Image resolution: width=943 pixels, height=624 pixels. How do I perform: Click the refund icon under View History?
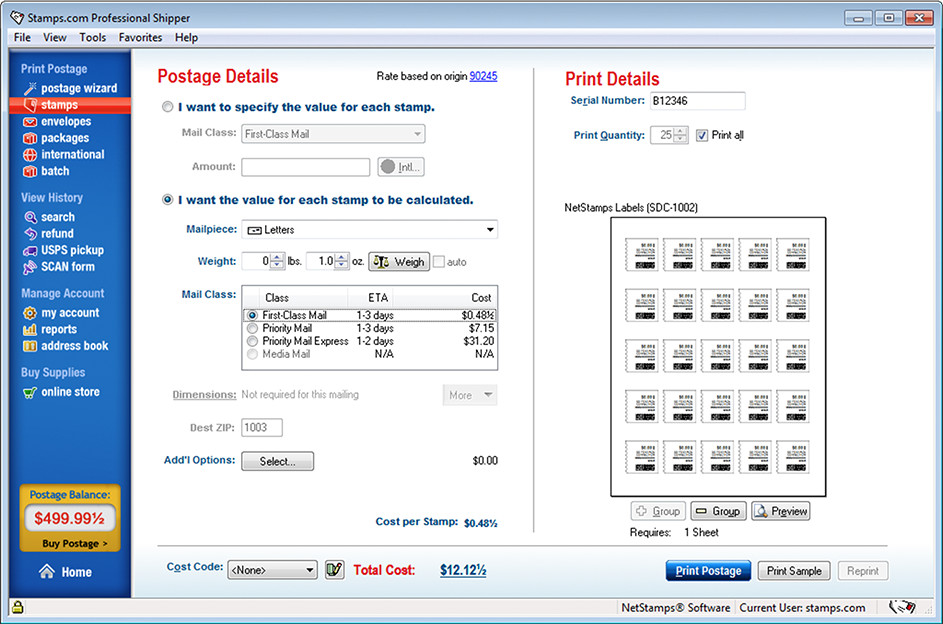pos(30,233)
